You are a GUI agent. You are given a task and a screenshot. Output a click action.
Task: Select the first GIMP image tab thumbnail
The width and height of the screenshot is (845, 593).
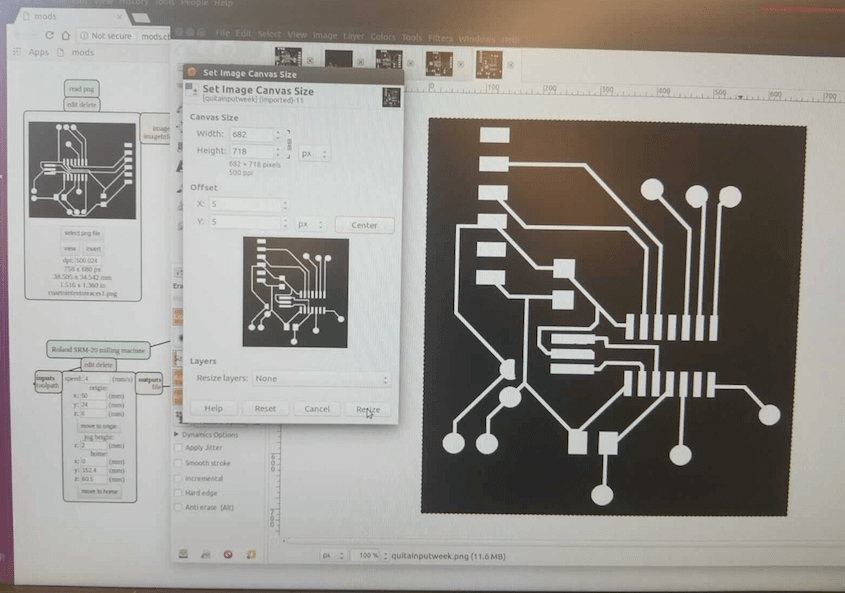tap(288, 59)
